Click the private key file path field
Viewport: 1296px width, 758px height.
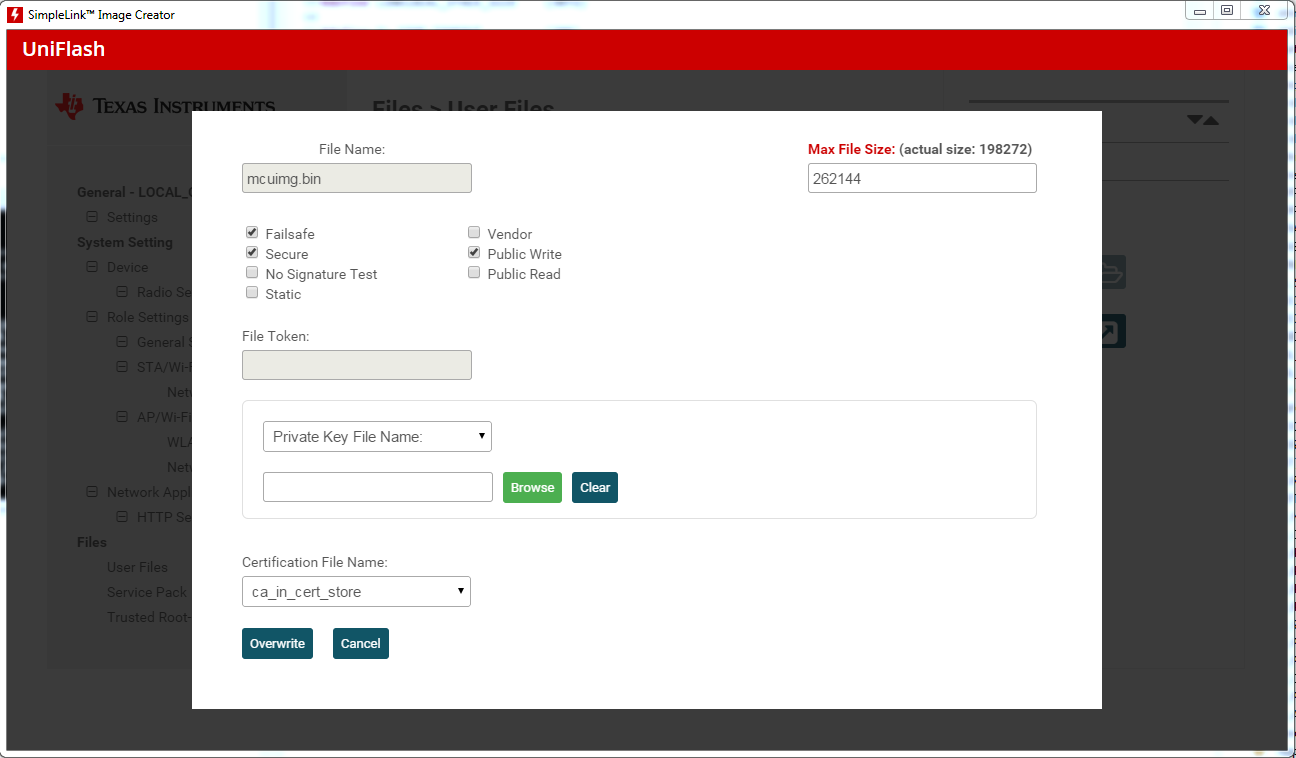coord(378,487)
